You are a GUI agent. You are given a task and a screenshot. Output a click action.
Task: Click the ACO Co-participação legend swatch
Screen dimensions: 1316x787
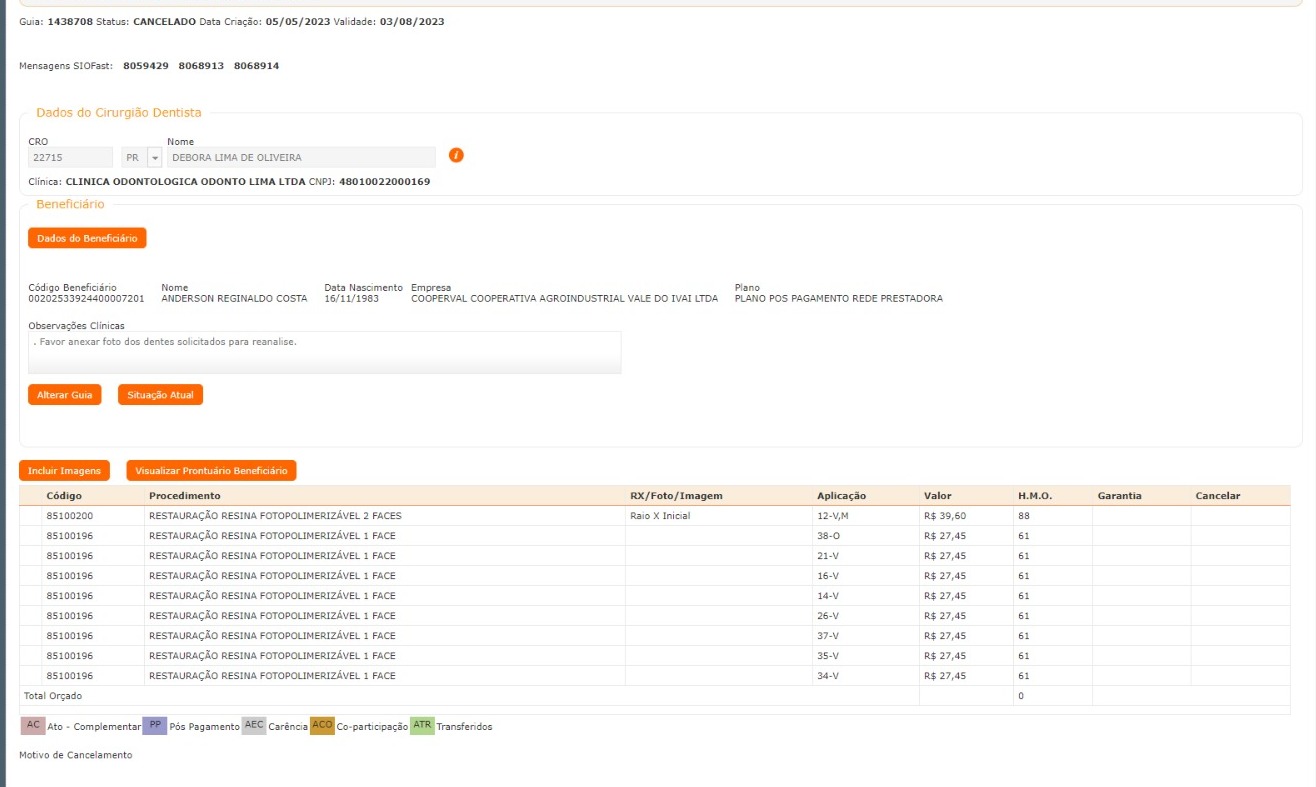pyautogui.click(x=322, y=725)
